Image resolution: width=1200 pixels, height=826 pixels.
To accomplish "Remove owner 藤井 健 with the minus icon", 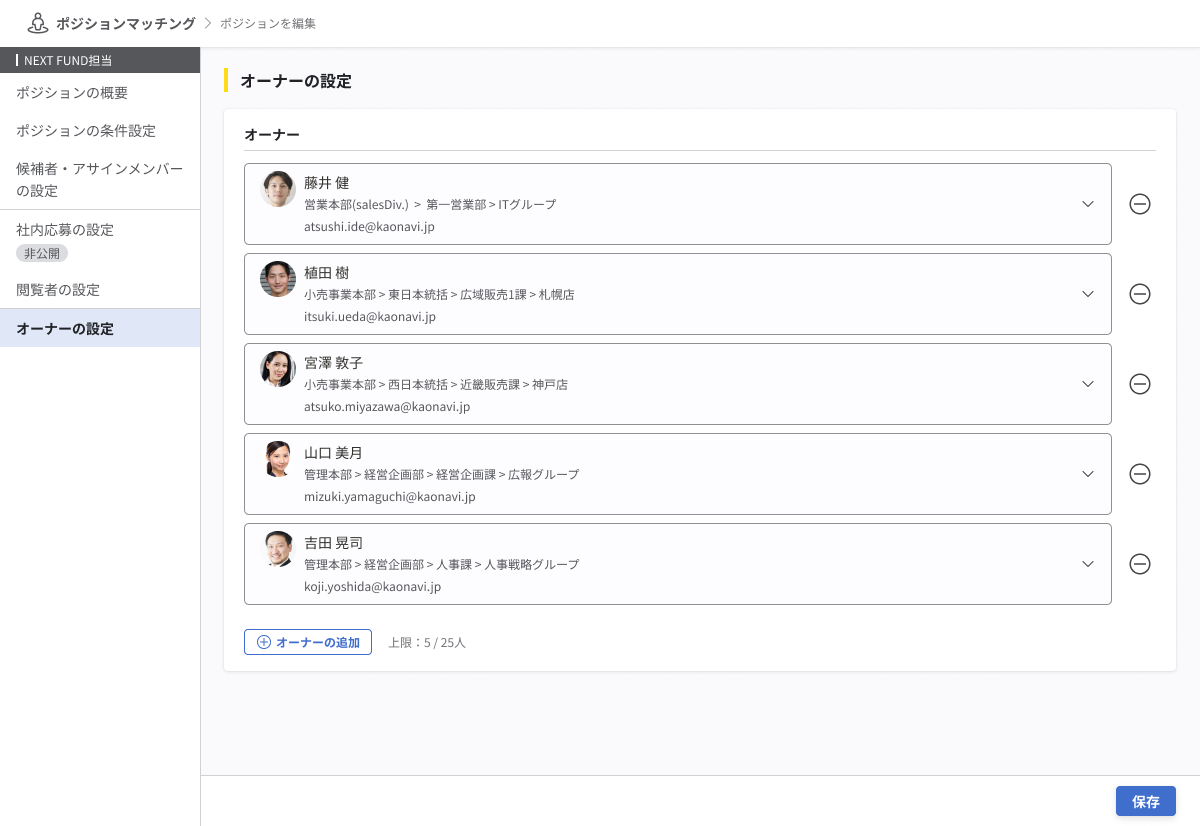I will pyautogui.click(x=1140, y=204).
